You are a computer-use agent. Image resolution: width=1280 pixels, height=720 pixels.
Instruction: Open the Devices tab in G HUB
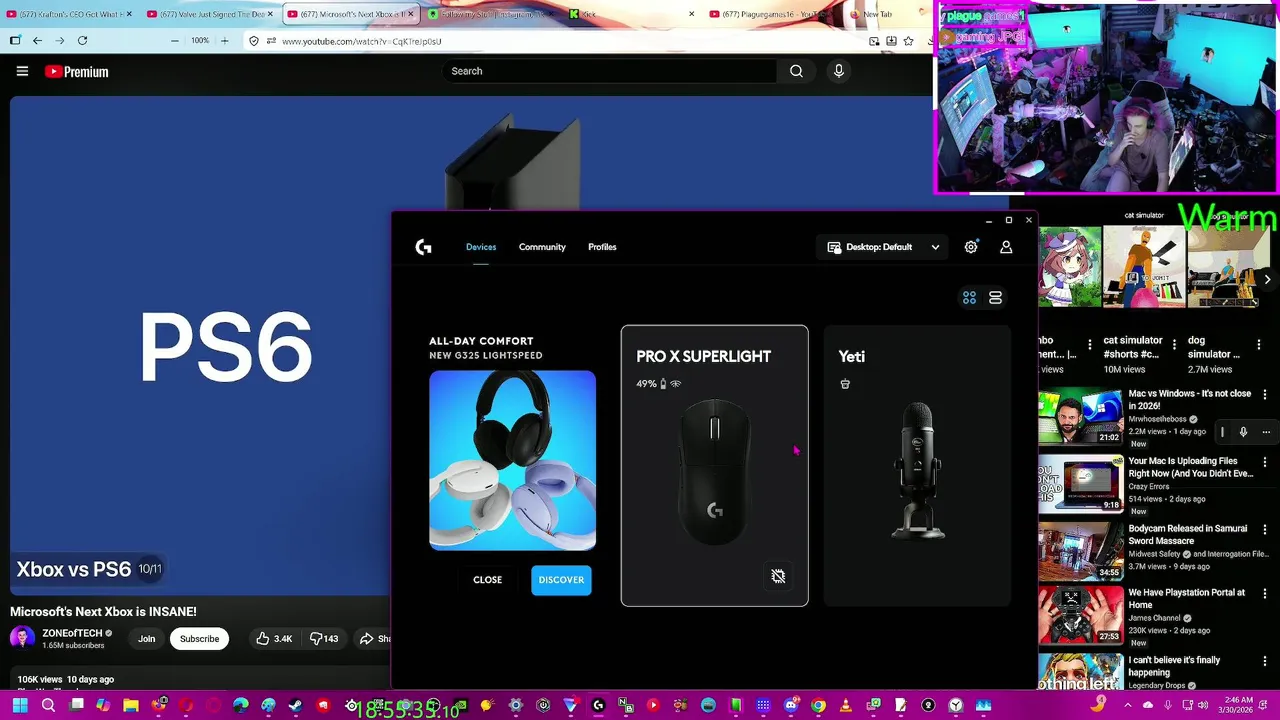point(481,247)
